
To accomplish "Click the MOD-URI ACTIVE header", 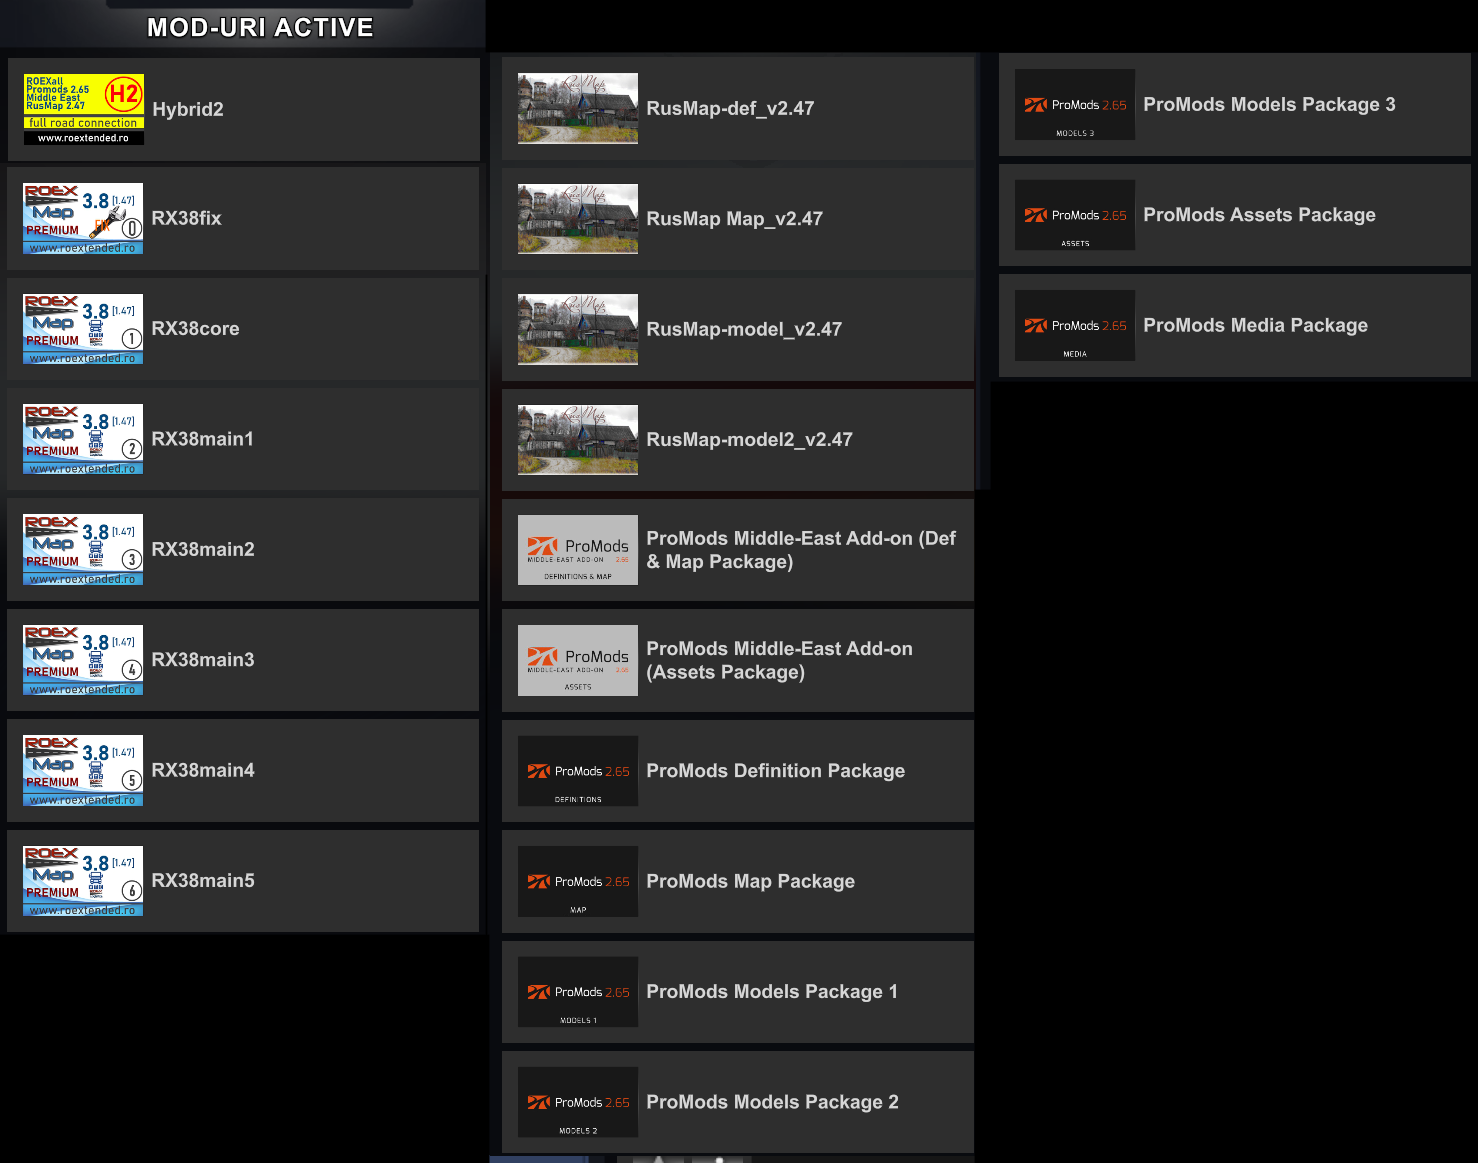I will tap(260, 28).
